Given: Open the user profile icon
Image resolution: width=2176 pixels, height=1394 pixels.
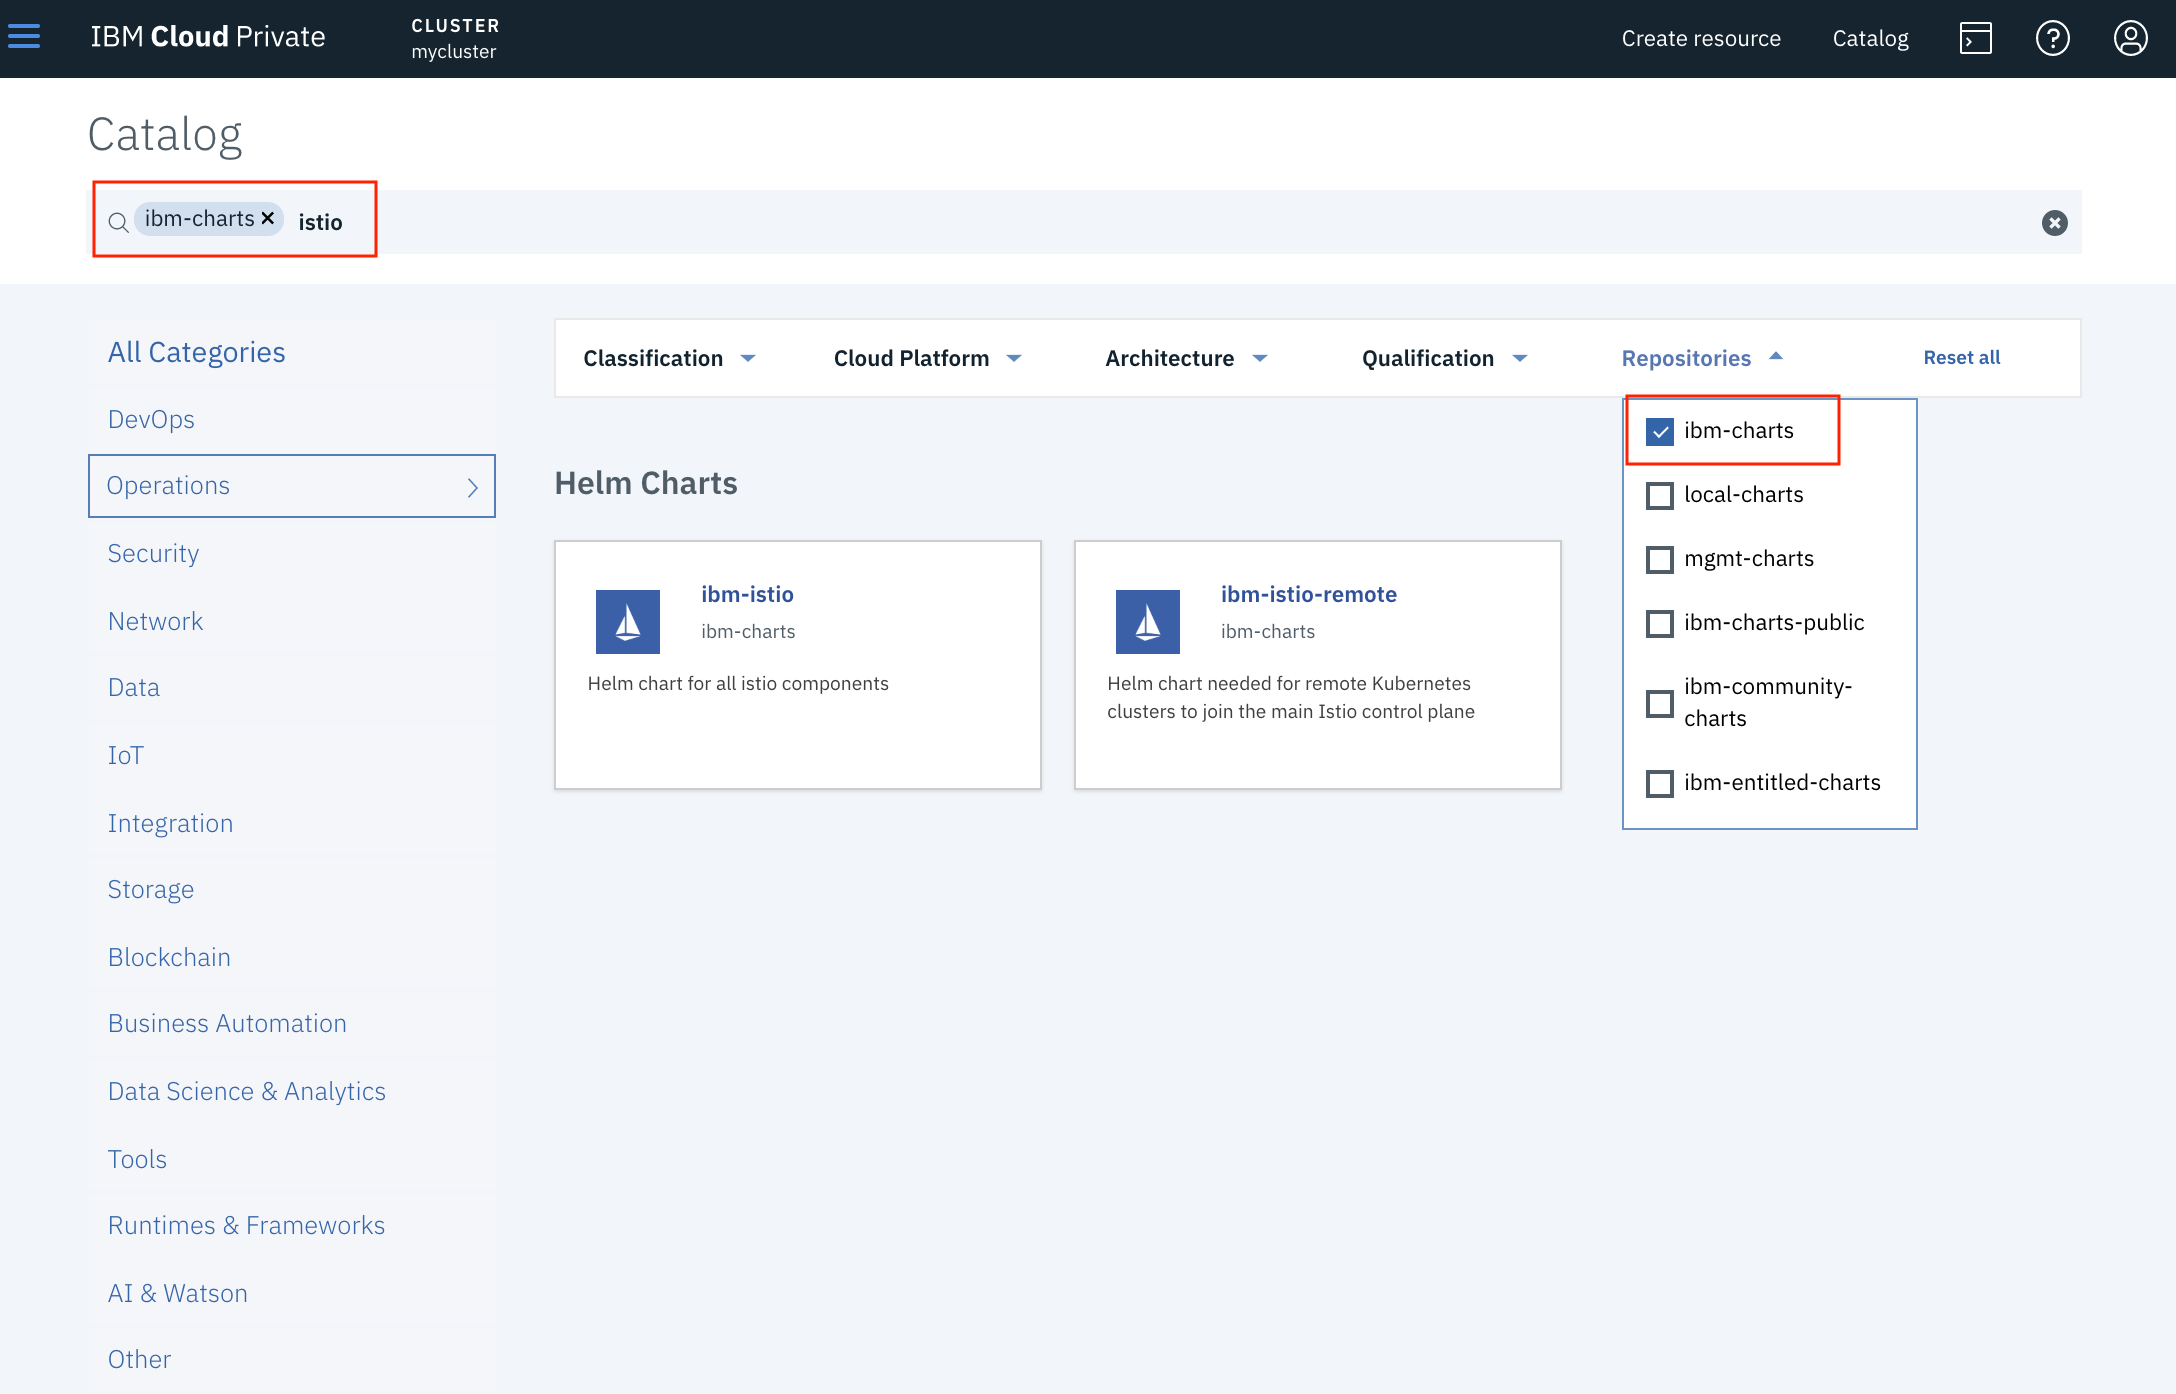Looking at the screenshot, I should pos(2131,38).
